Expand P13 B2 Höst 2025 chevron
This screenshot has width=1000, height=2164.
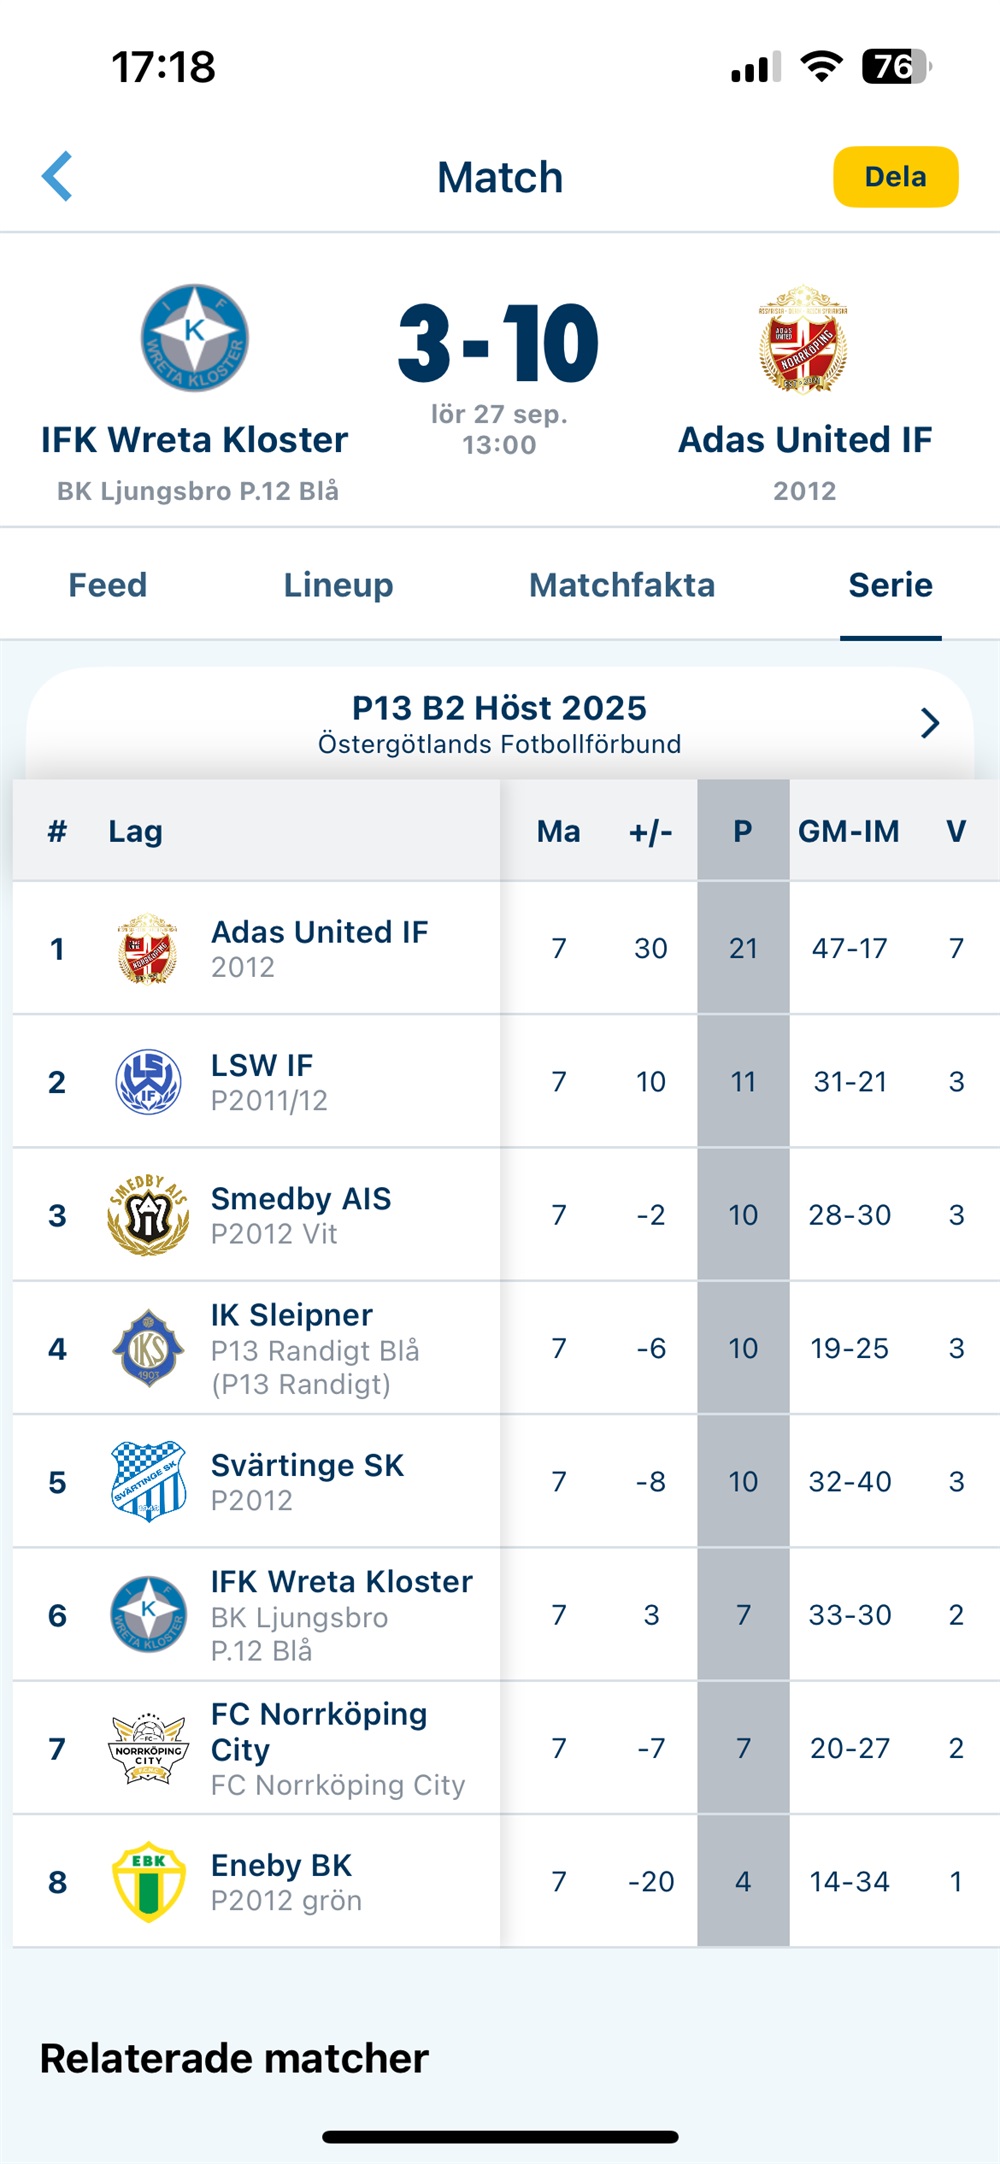pos(930,723)
